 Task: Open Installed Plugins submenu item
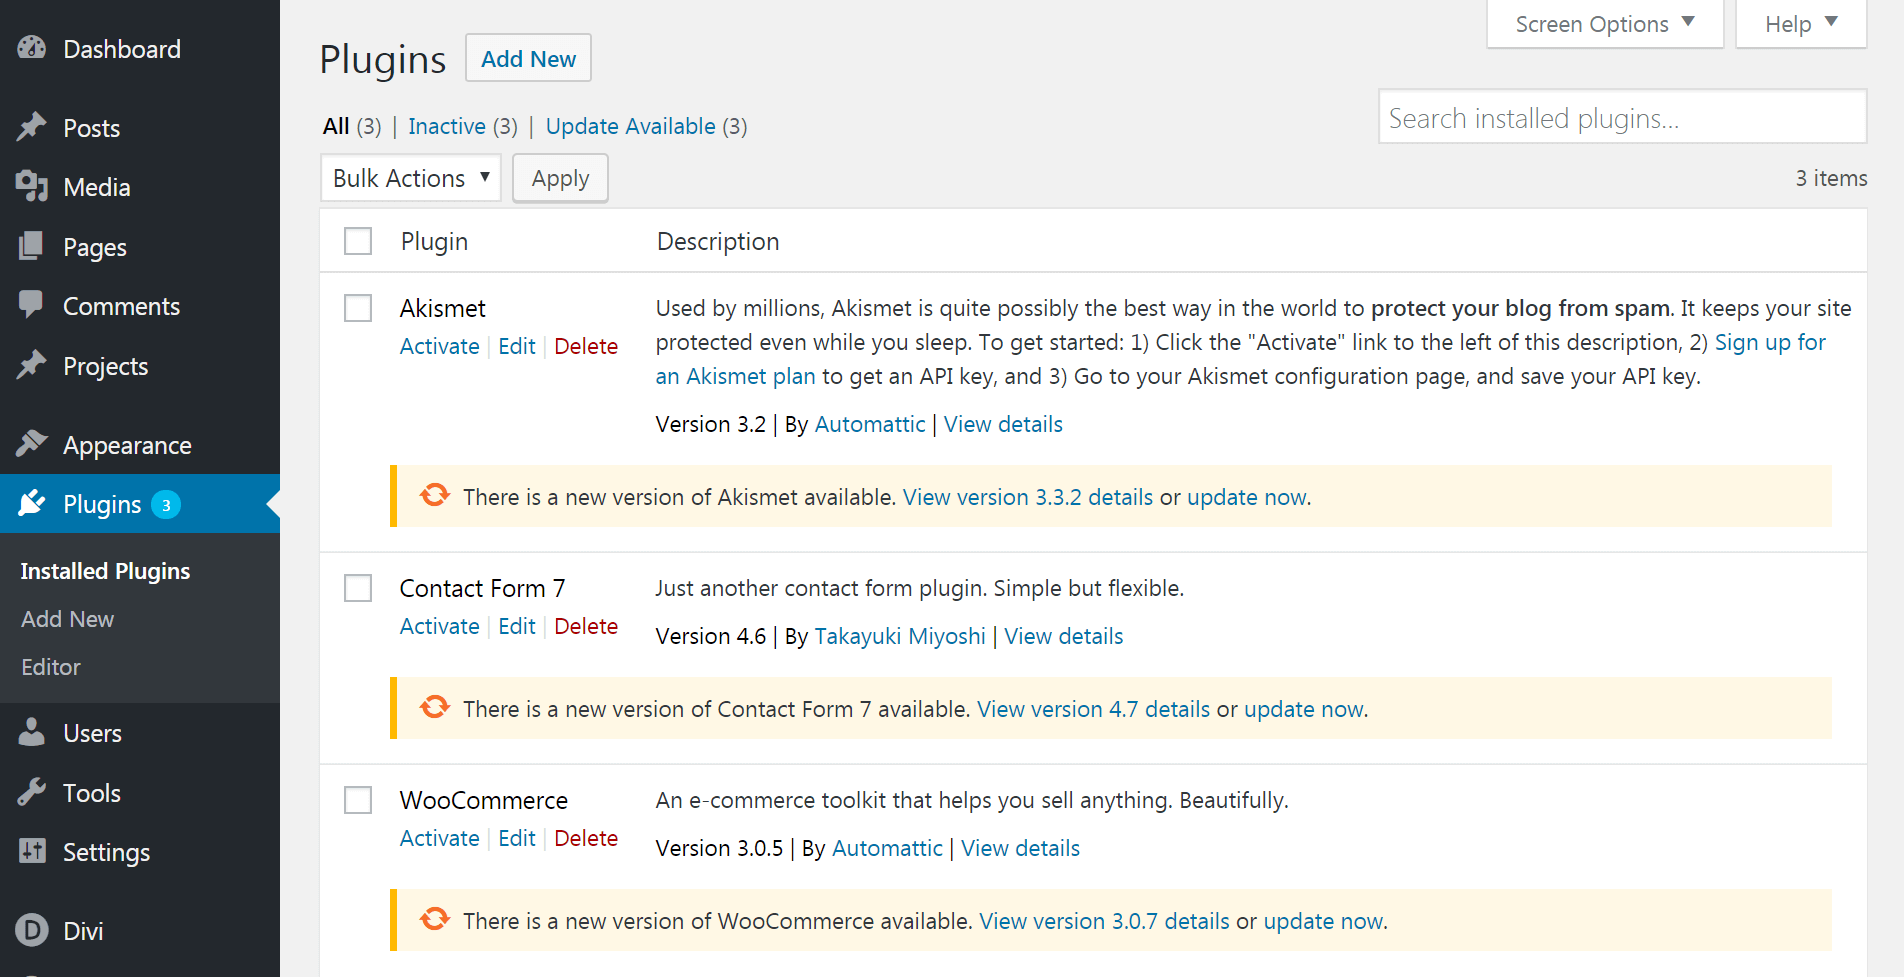[105, 571]
